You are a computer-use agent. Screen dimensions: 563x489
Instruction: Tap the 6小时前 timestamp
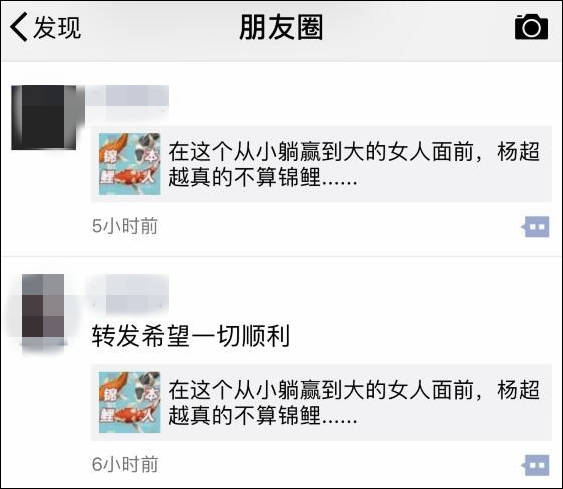(x=125, y=464)
